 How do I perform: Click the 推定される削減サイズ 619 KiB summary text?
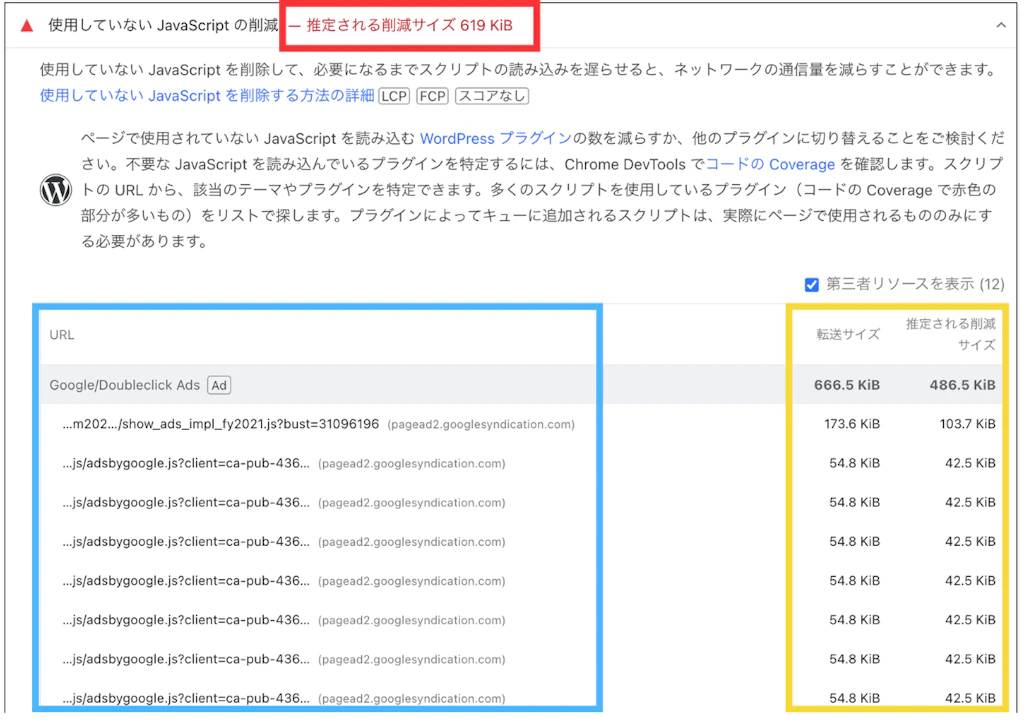click(x=409, y=25)
